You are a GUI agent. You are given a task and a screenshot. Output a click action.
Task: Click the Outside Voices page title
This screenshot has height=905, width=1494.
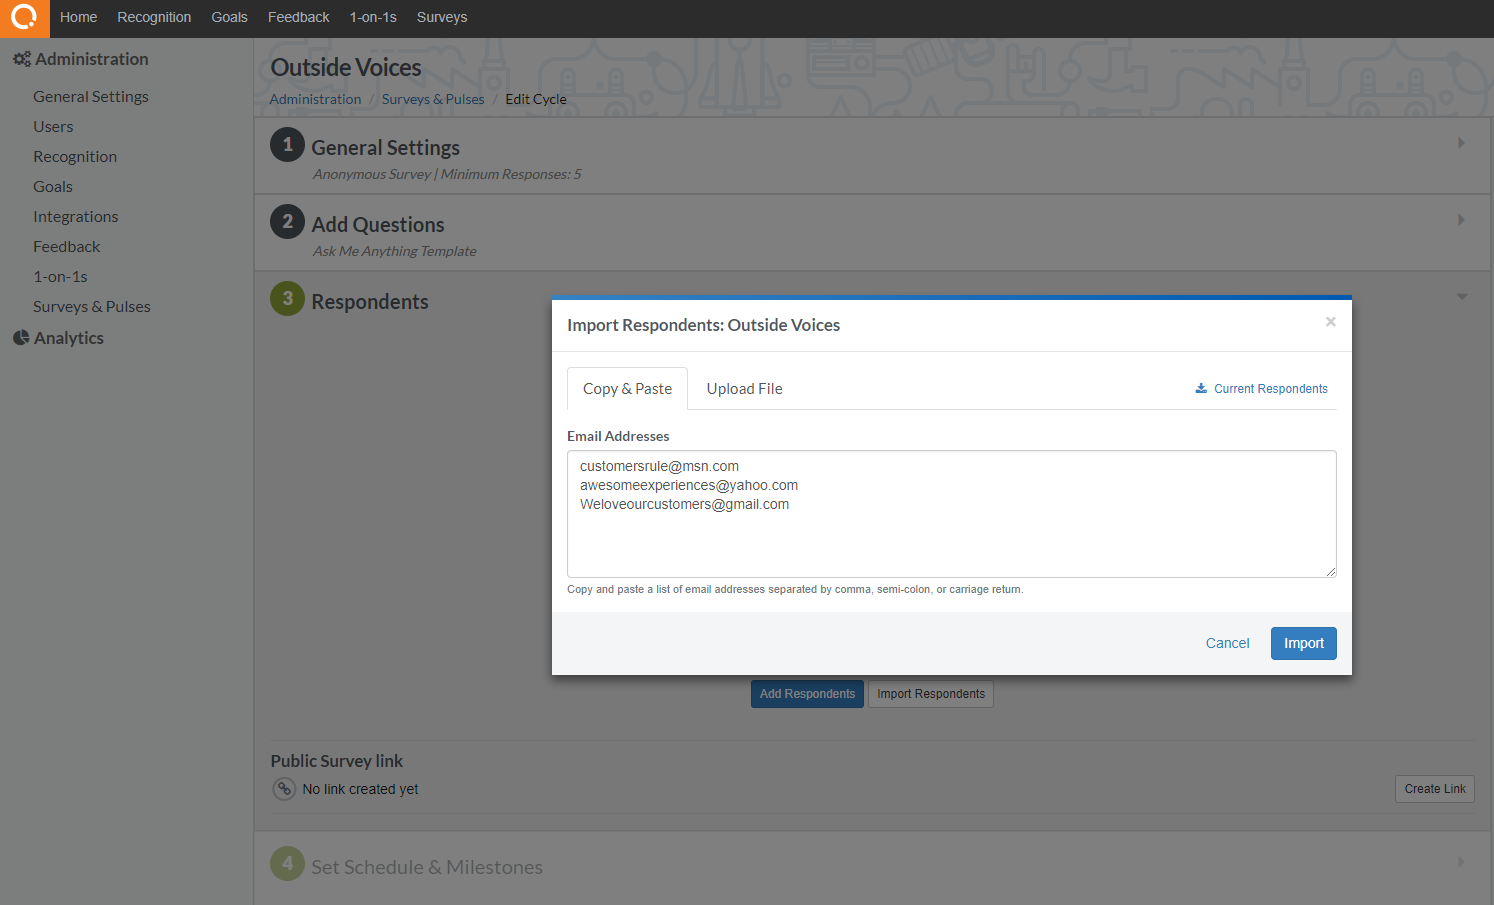click(346, 67)
